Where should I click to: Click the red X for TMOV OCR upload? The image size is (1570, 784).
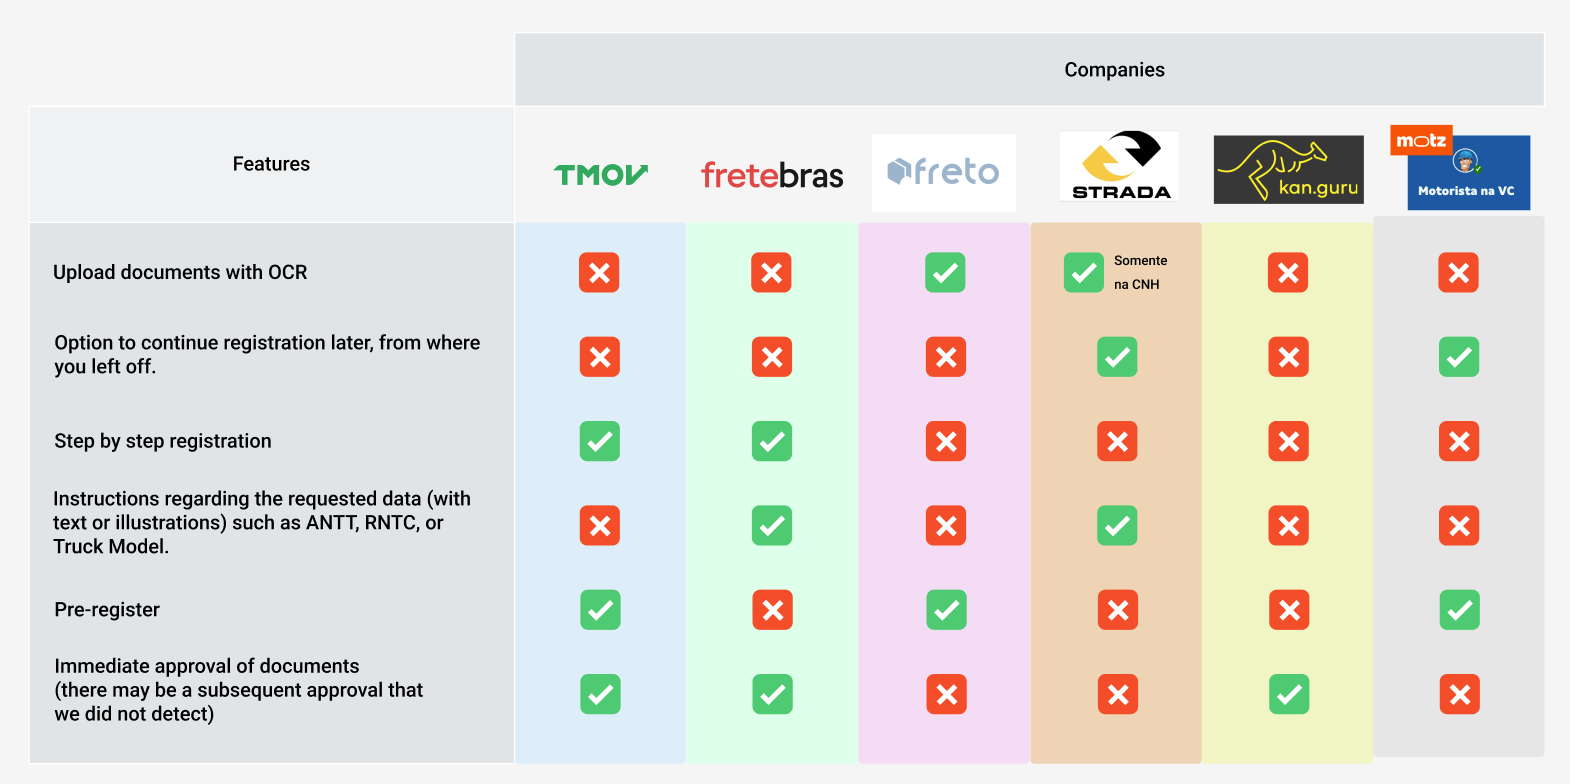599,272
